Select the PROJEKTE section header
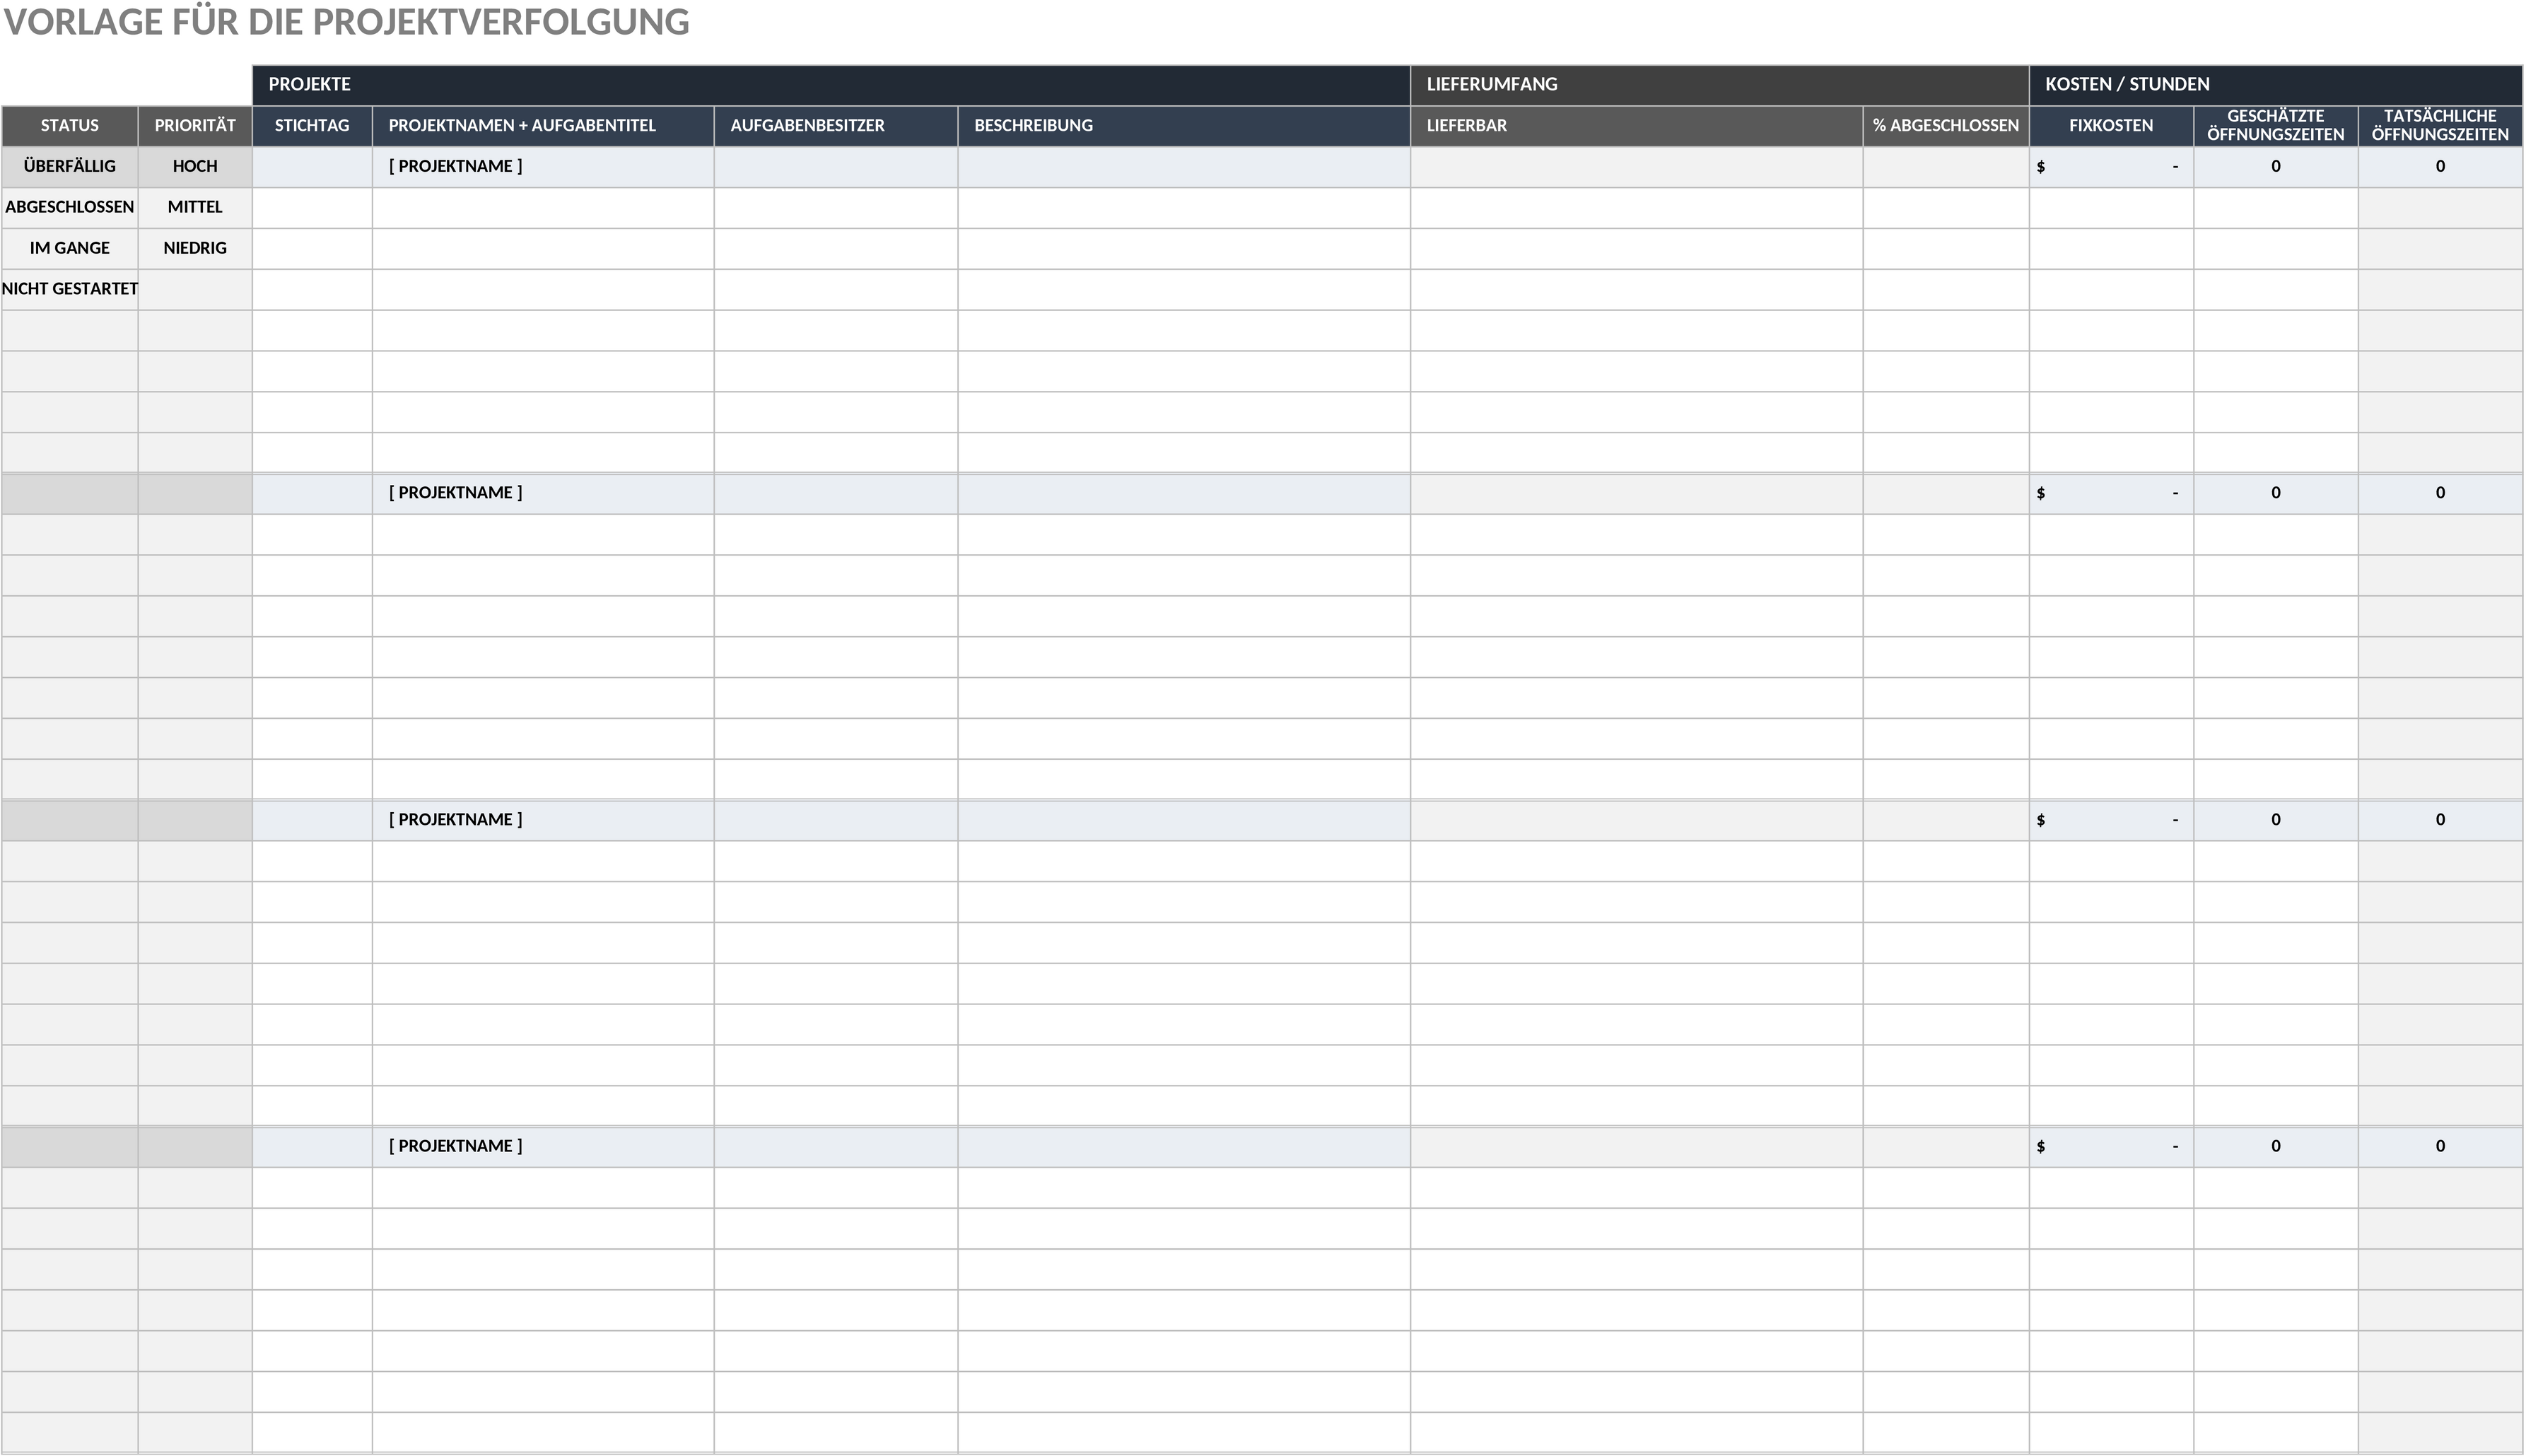Screen dimensions: 2526x1456 [x=831, y=85]
